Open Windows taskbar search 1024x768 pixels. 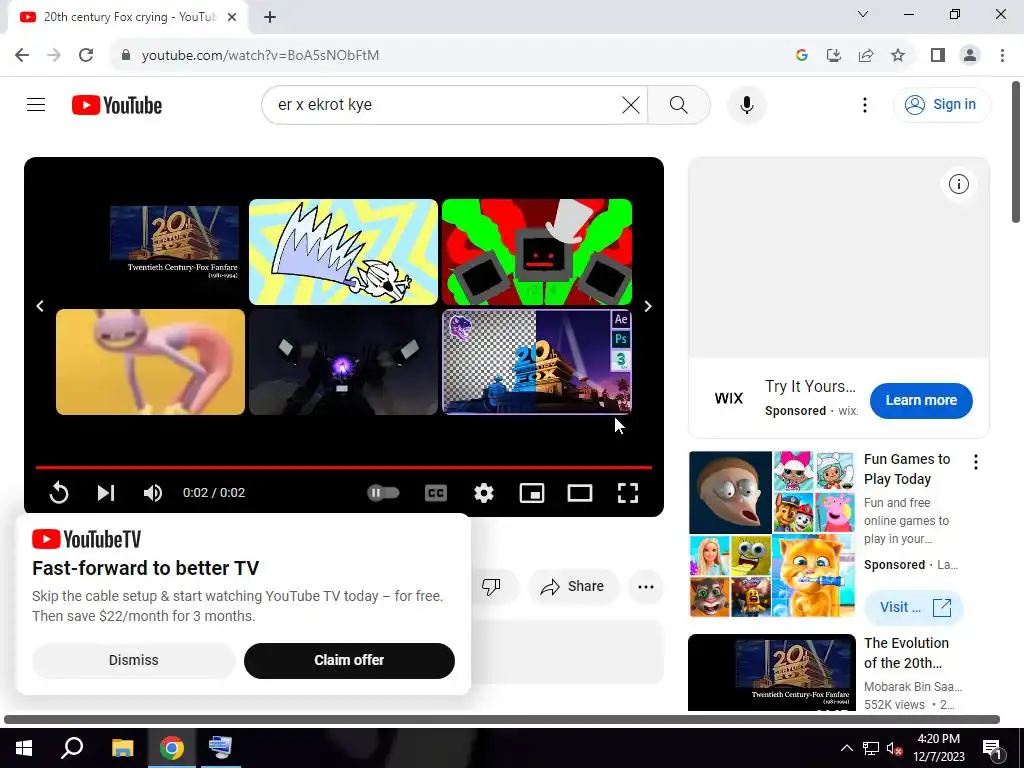tap(72, 748)
